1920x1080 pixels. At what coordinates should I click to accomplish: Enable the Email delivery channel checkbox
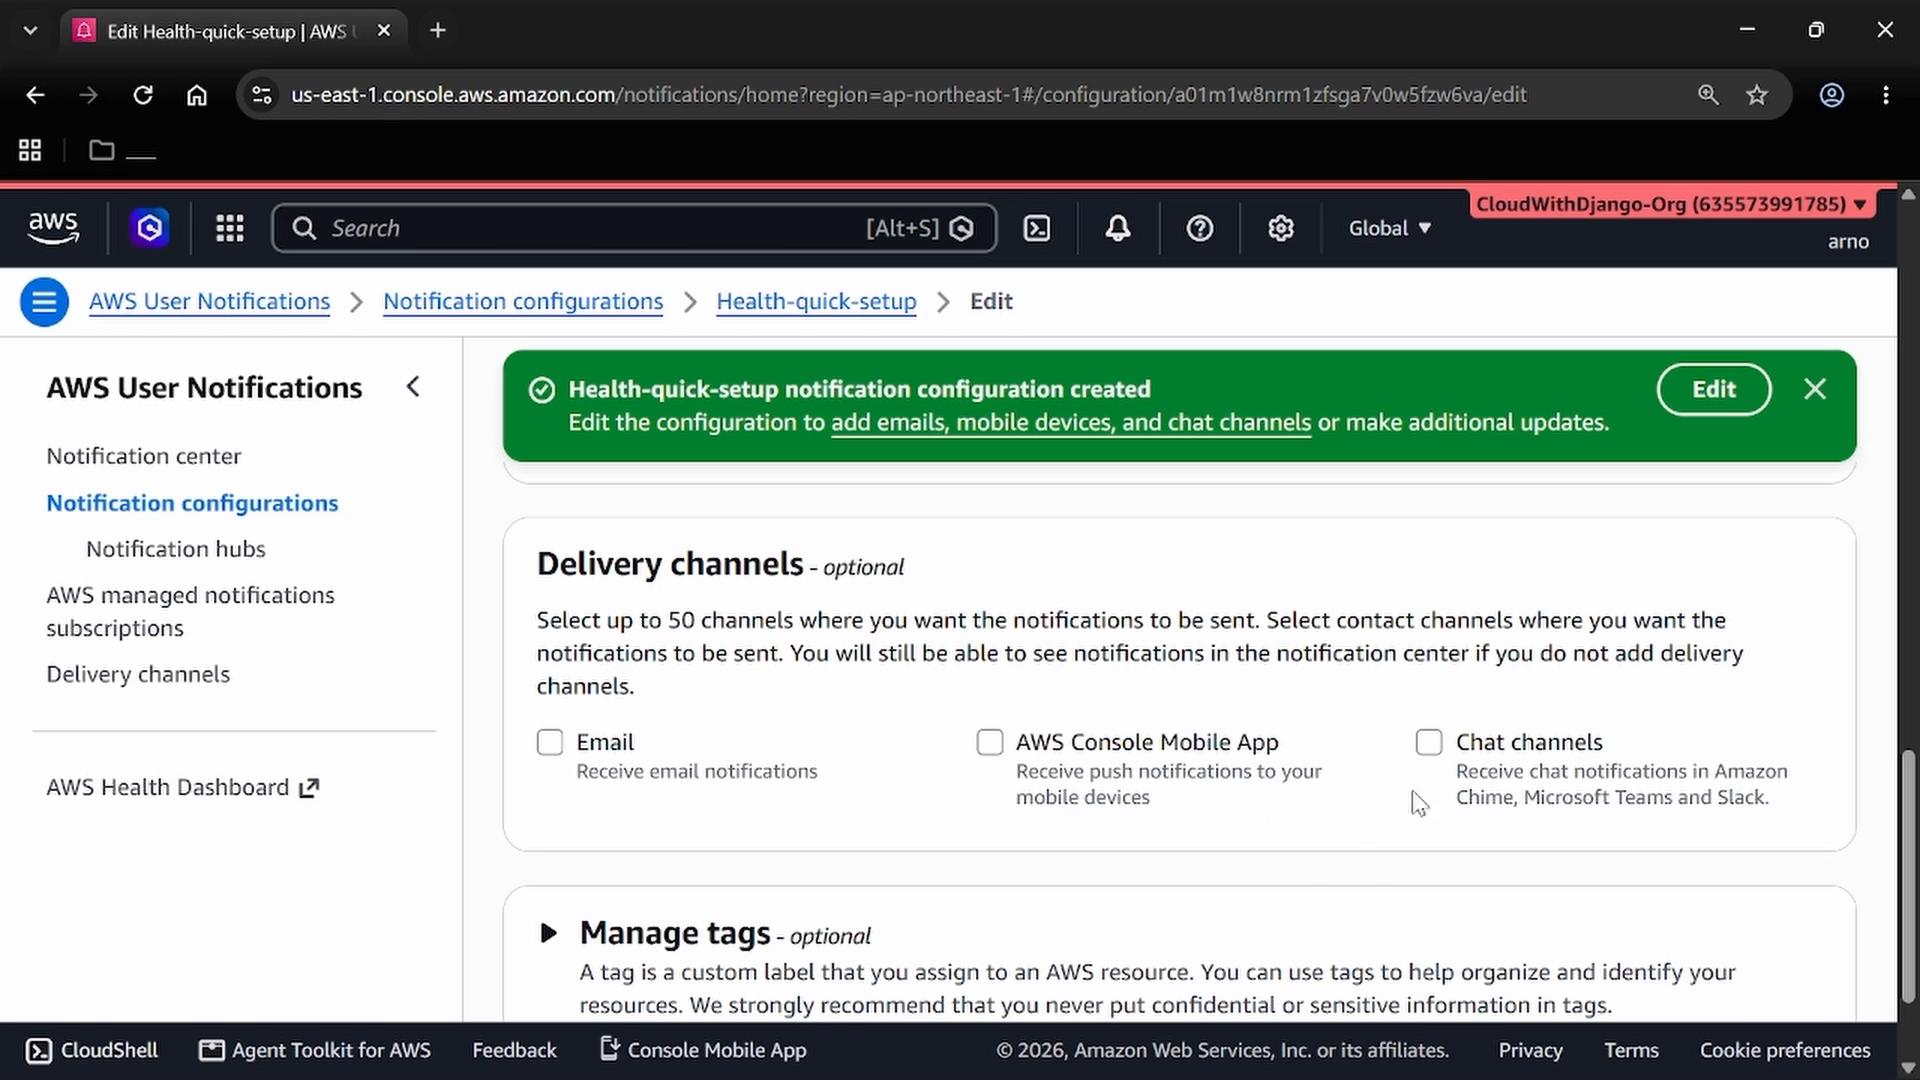pyautogui.click(x=550, y=742)
